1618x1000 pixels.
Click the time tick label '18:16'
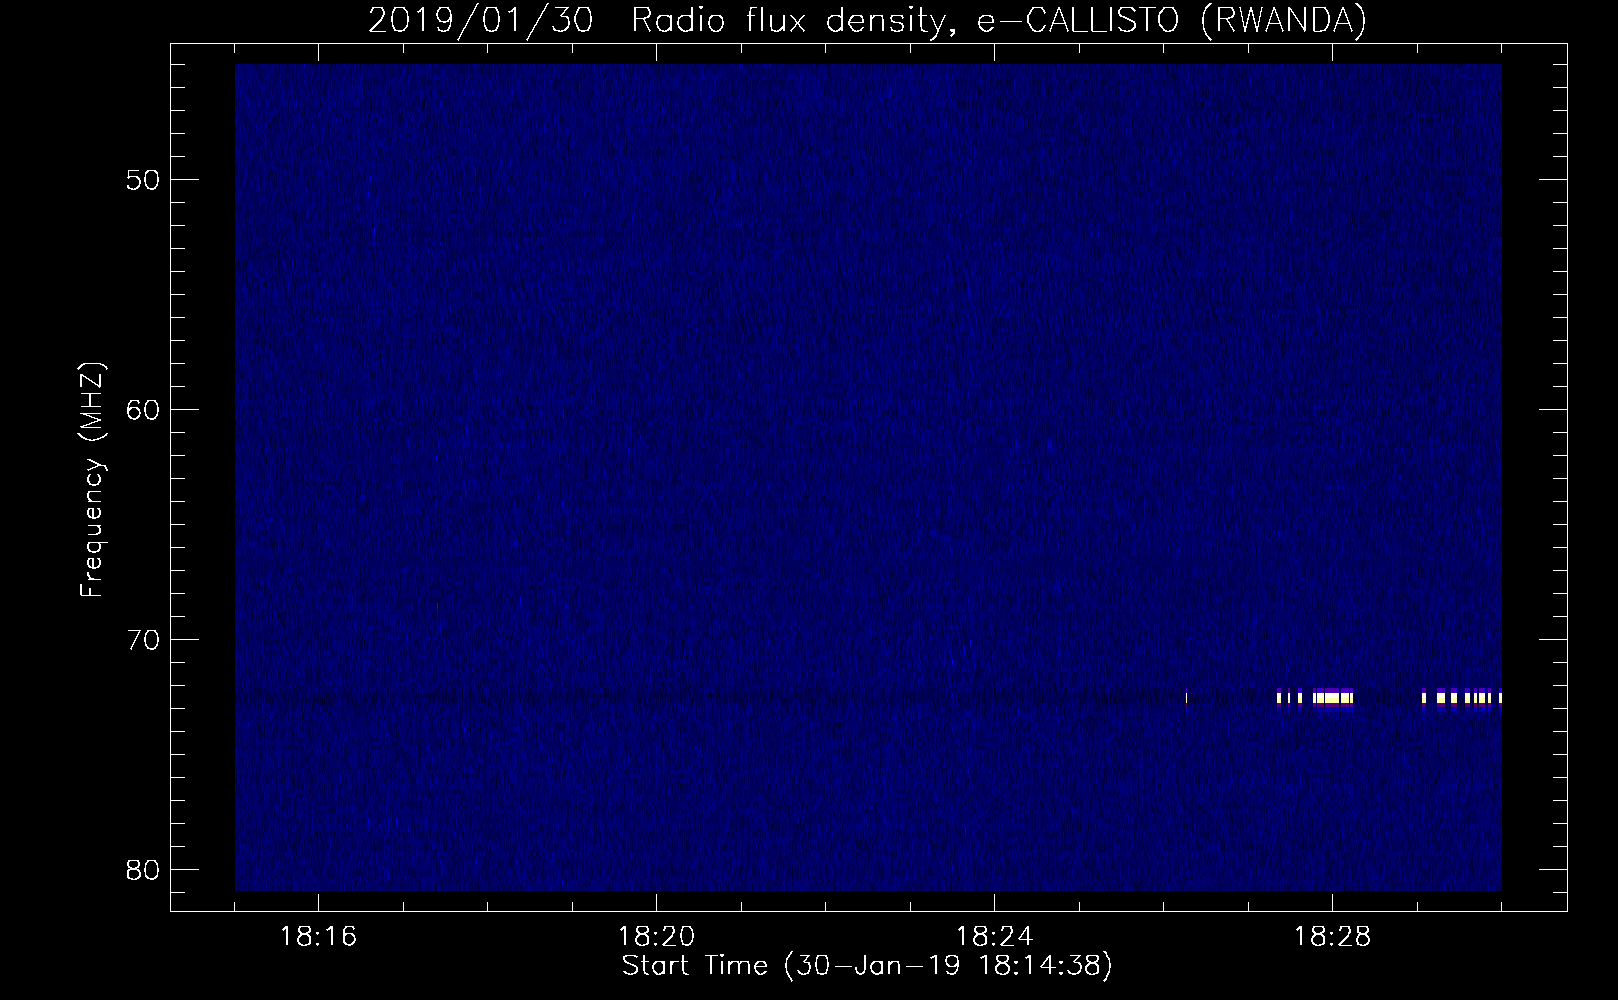318,937
